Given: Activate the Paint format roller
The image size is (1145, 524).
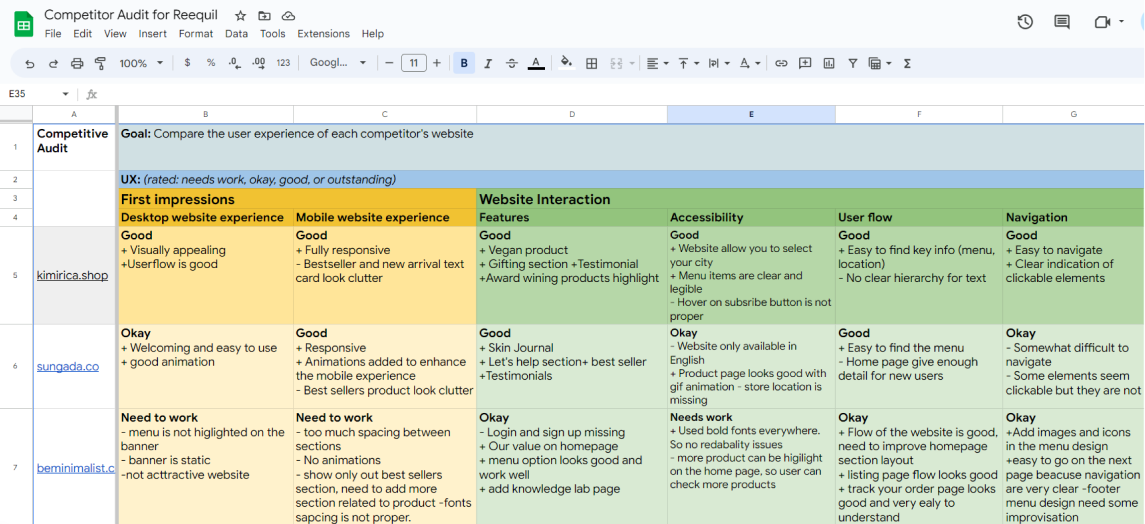Looking at the screenshot, I should tap(101, 63).
